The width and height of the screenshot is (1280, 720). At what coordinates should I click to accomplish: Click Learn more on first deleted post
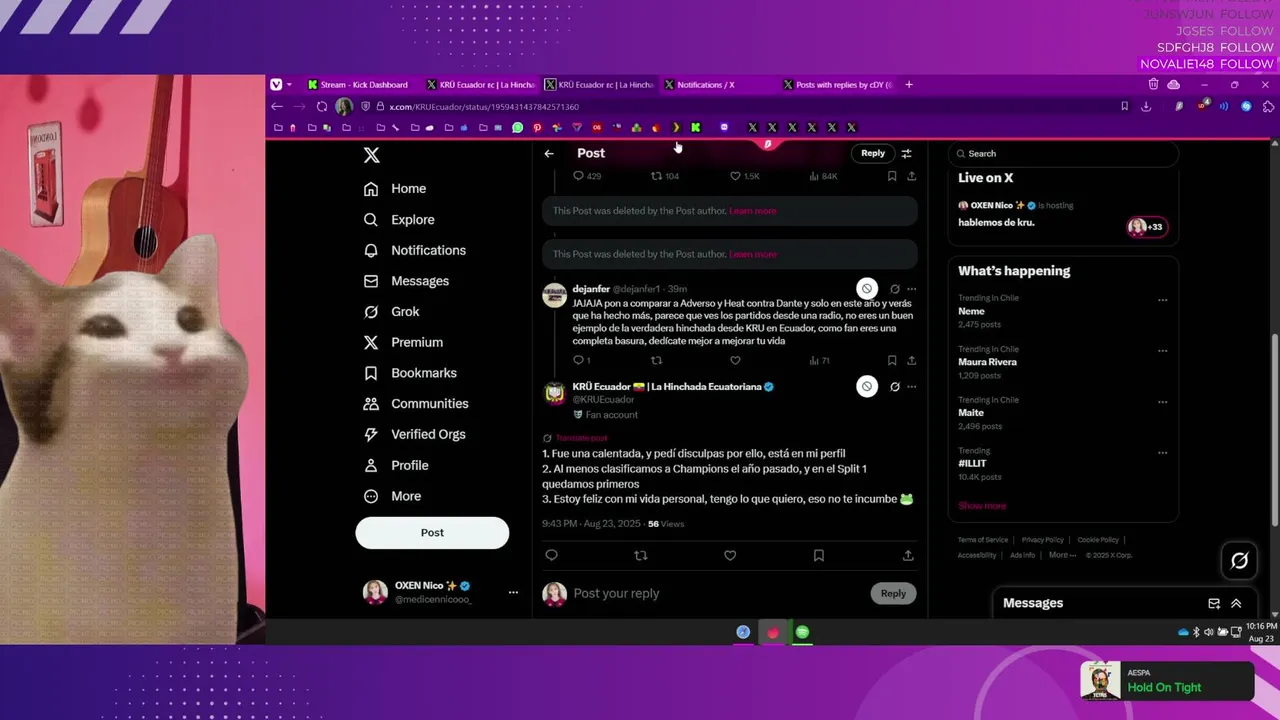point(753,211)
